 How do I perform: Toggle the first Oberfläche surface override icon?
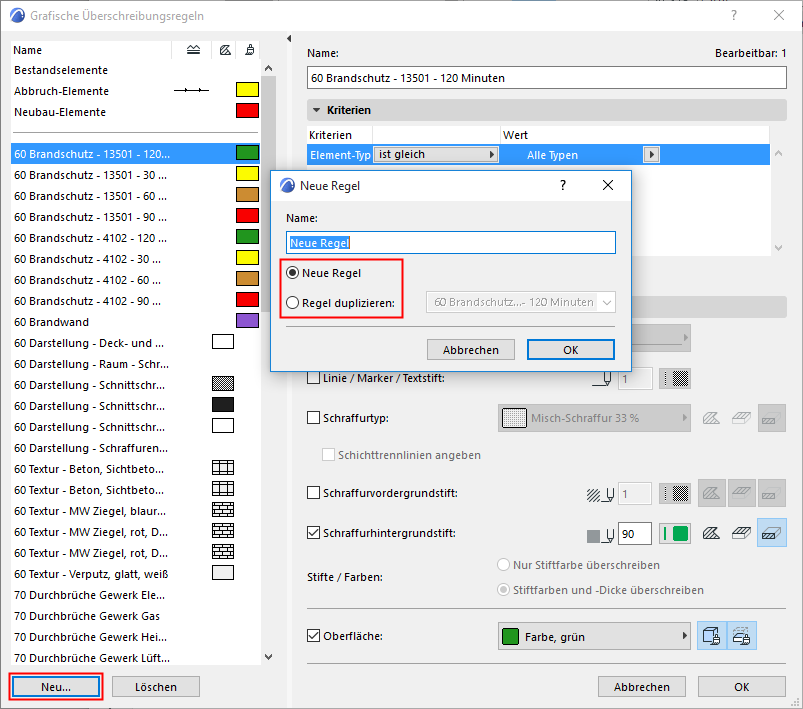711,636
